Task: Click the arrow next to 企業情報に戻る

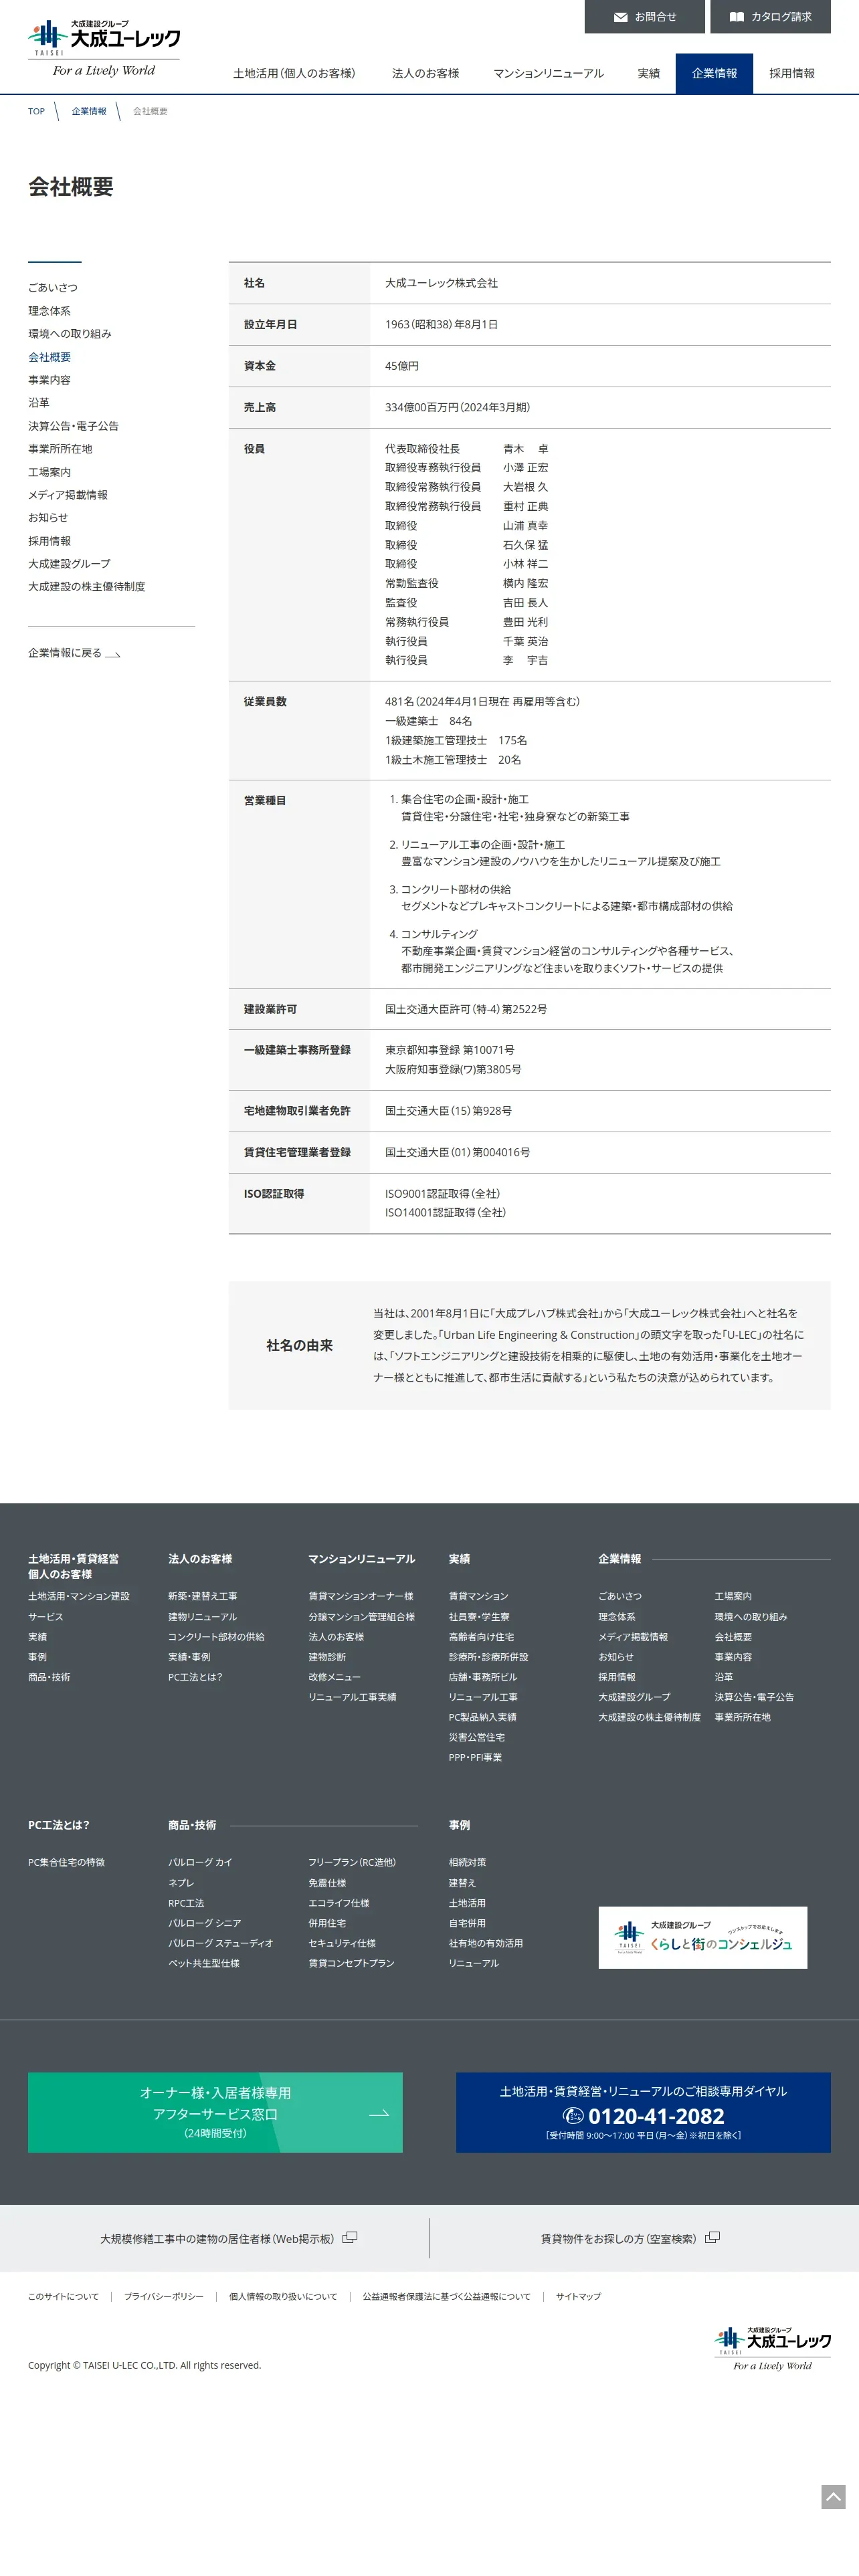Action: (x=113, y=654)
